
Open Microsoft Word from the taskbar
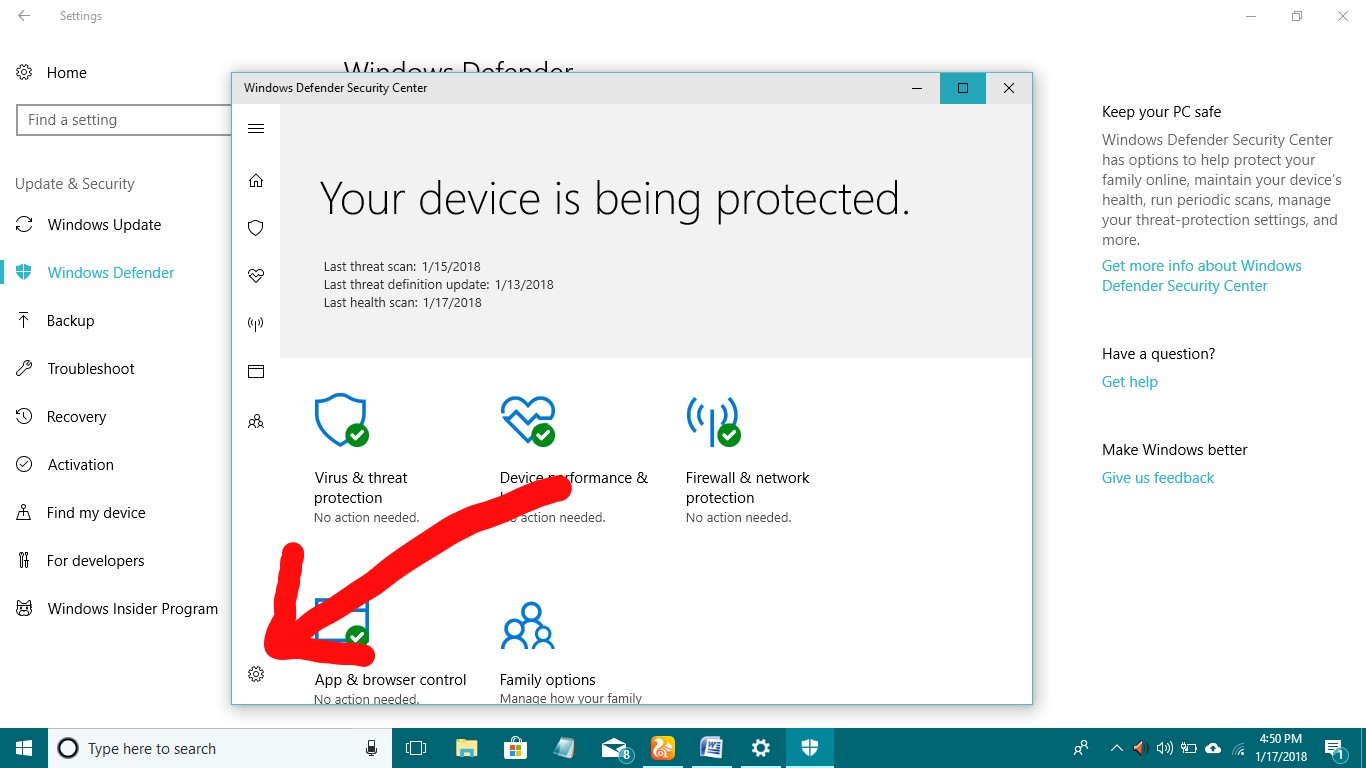point(711,748)
